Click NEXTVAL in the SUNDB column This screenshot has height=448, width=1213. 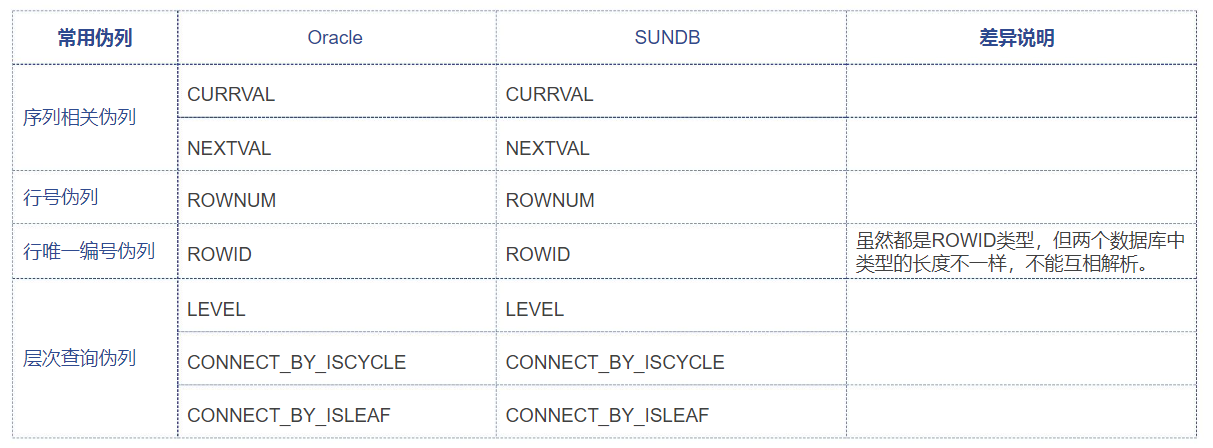pyautogui.click(x=547, y=148)
